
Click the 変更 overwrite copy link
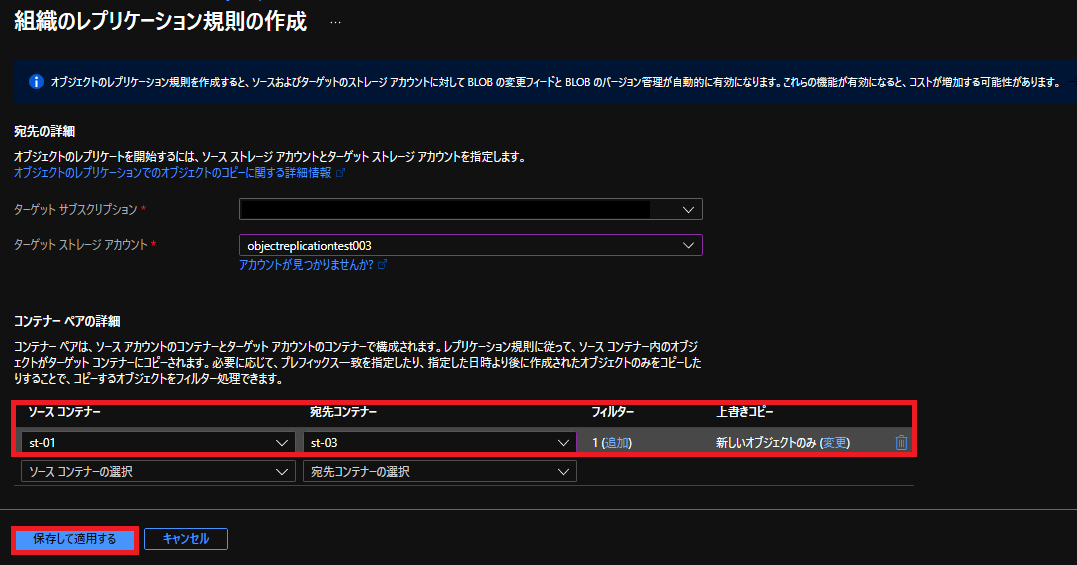pos(835,443)
